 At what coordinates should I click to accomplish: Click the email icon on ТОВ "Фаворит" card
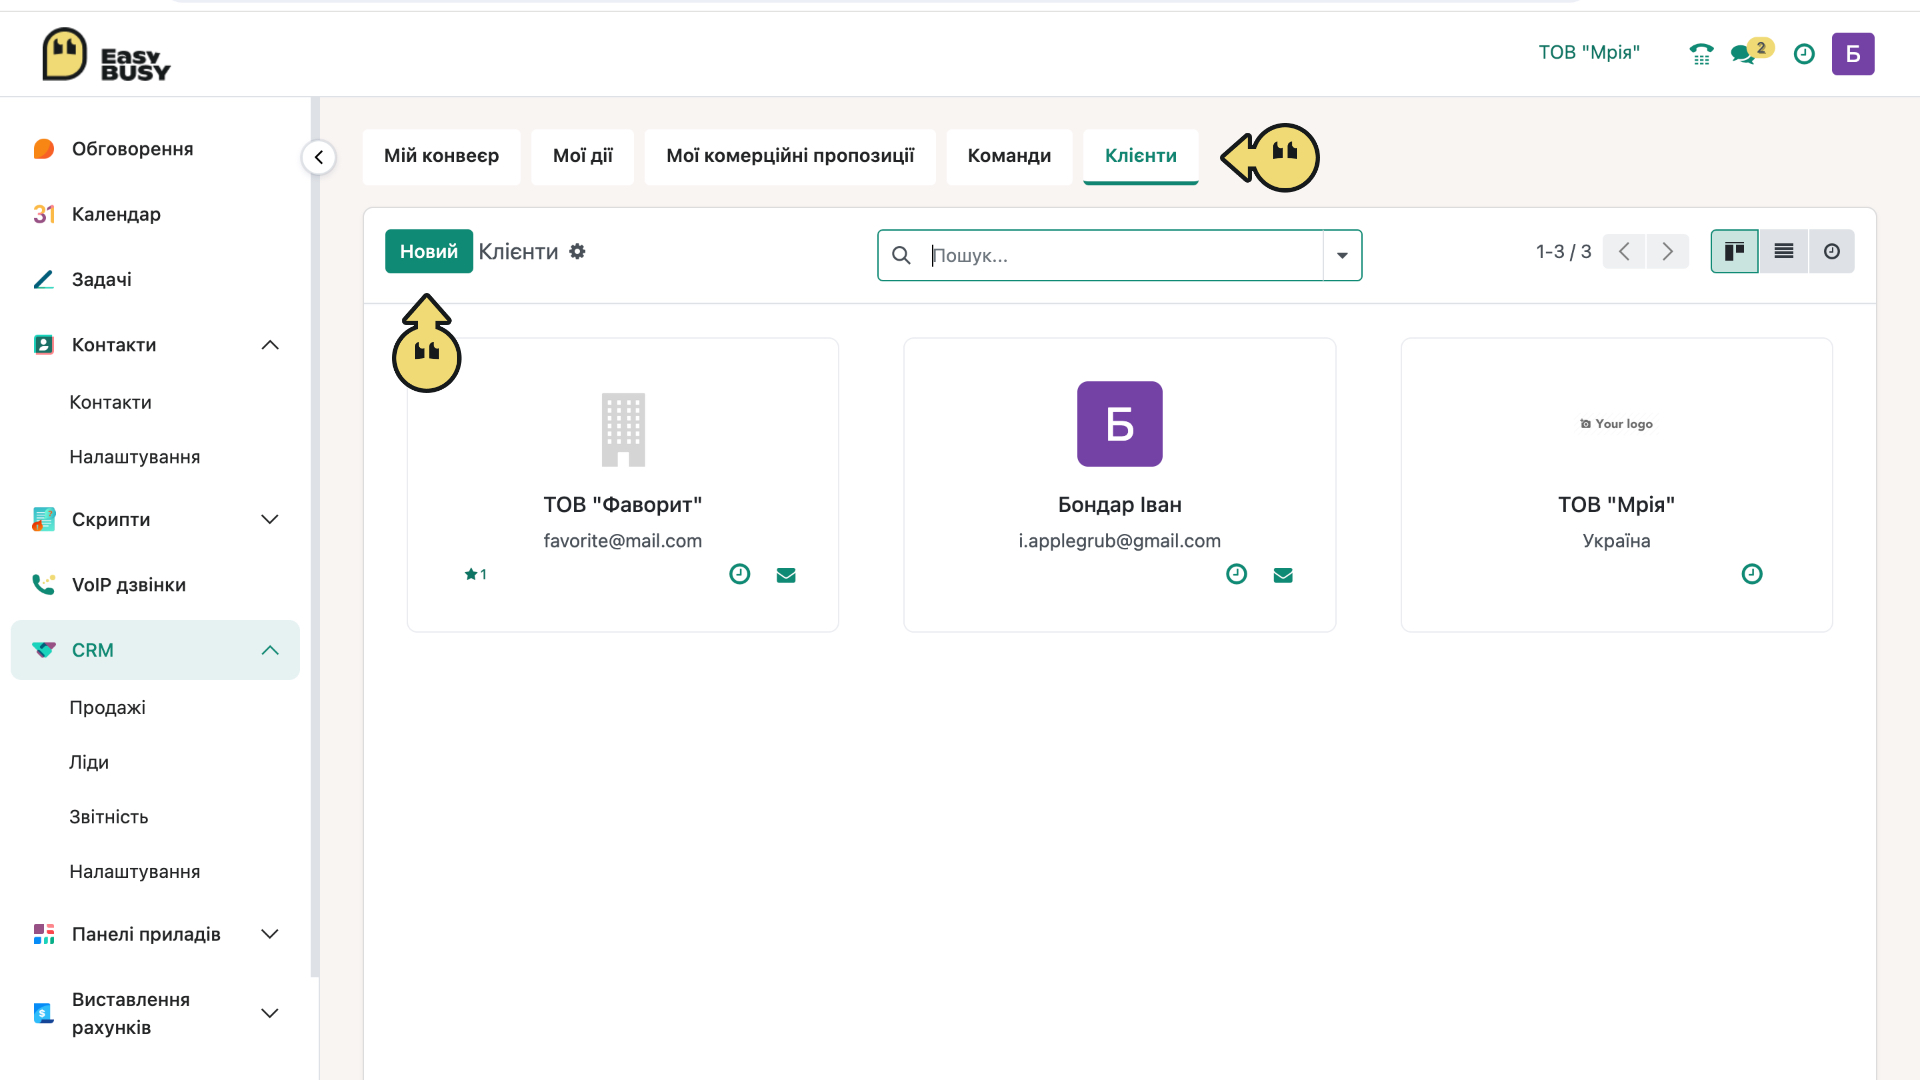coord(786,575)
